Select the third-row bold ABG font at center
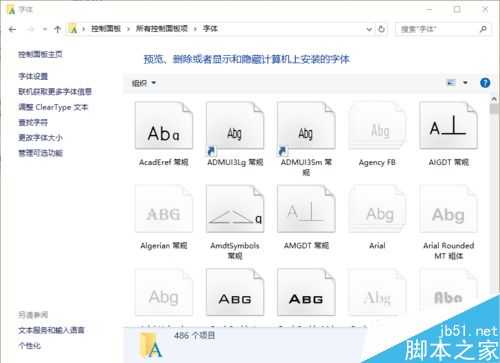This screenshot has height=363, width=500. [306, 292]
